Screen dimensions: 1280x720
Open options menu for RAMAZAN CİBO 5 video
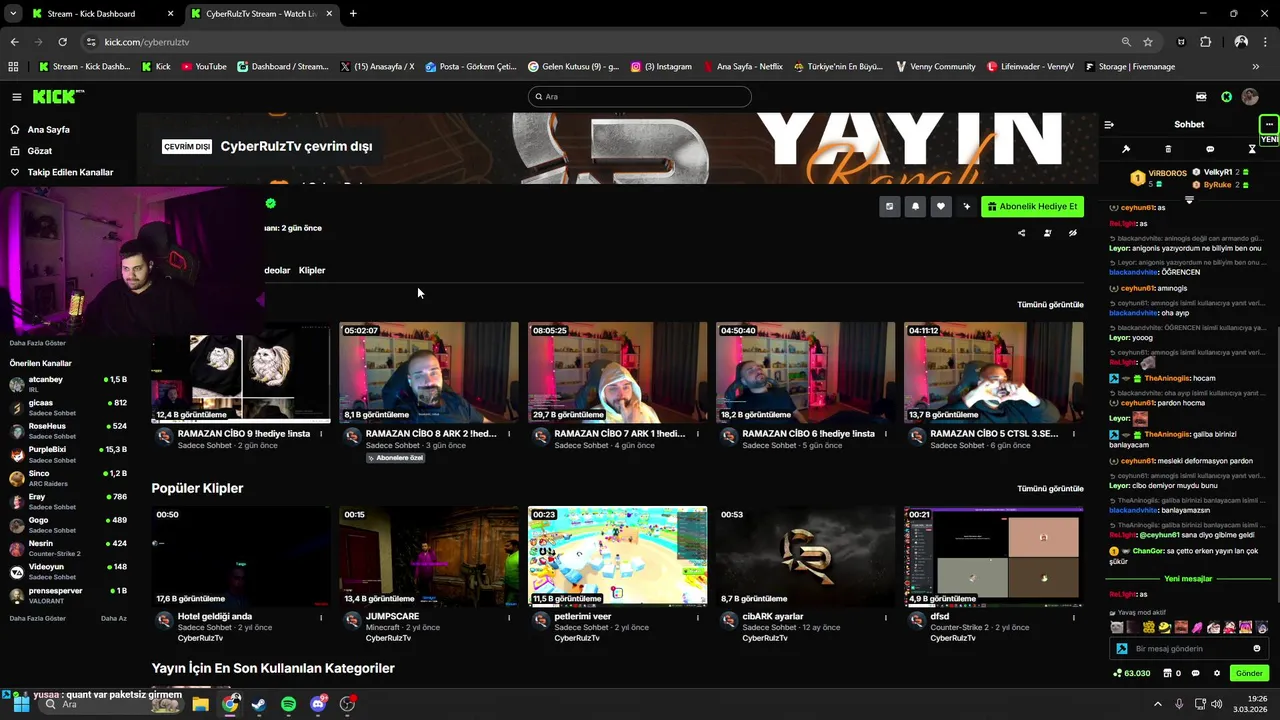point(1074,434)
